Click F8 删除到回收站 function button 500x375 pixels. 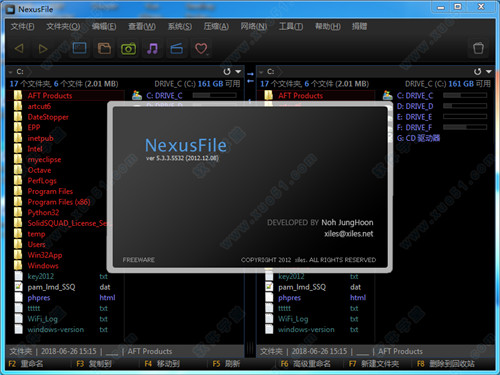[x=446, y=364]
